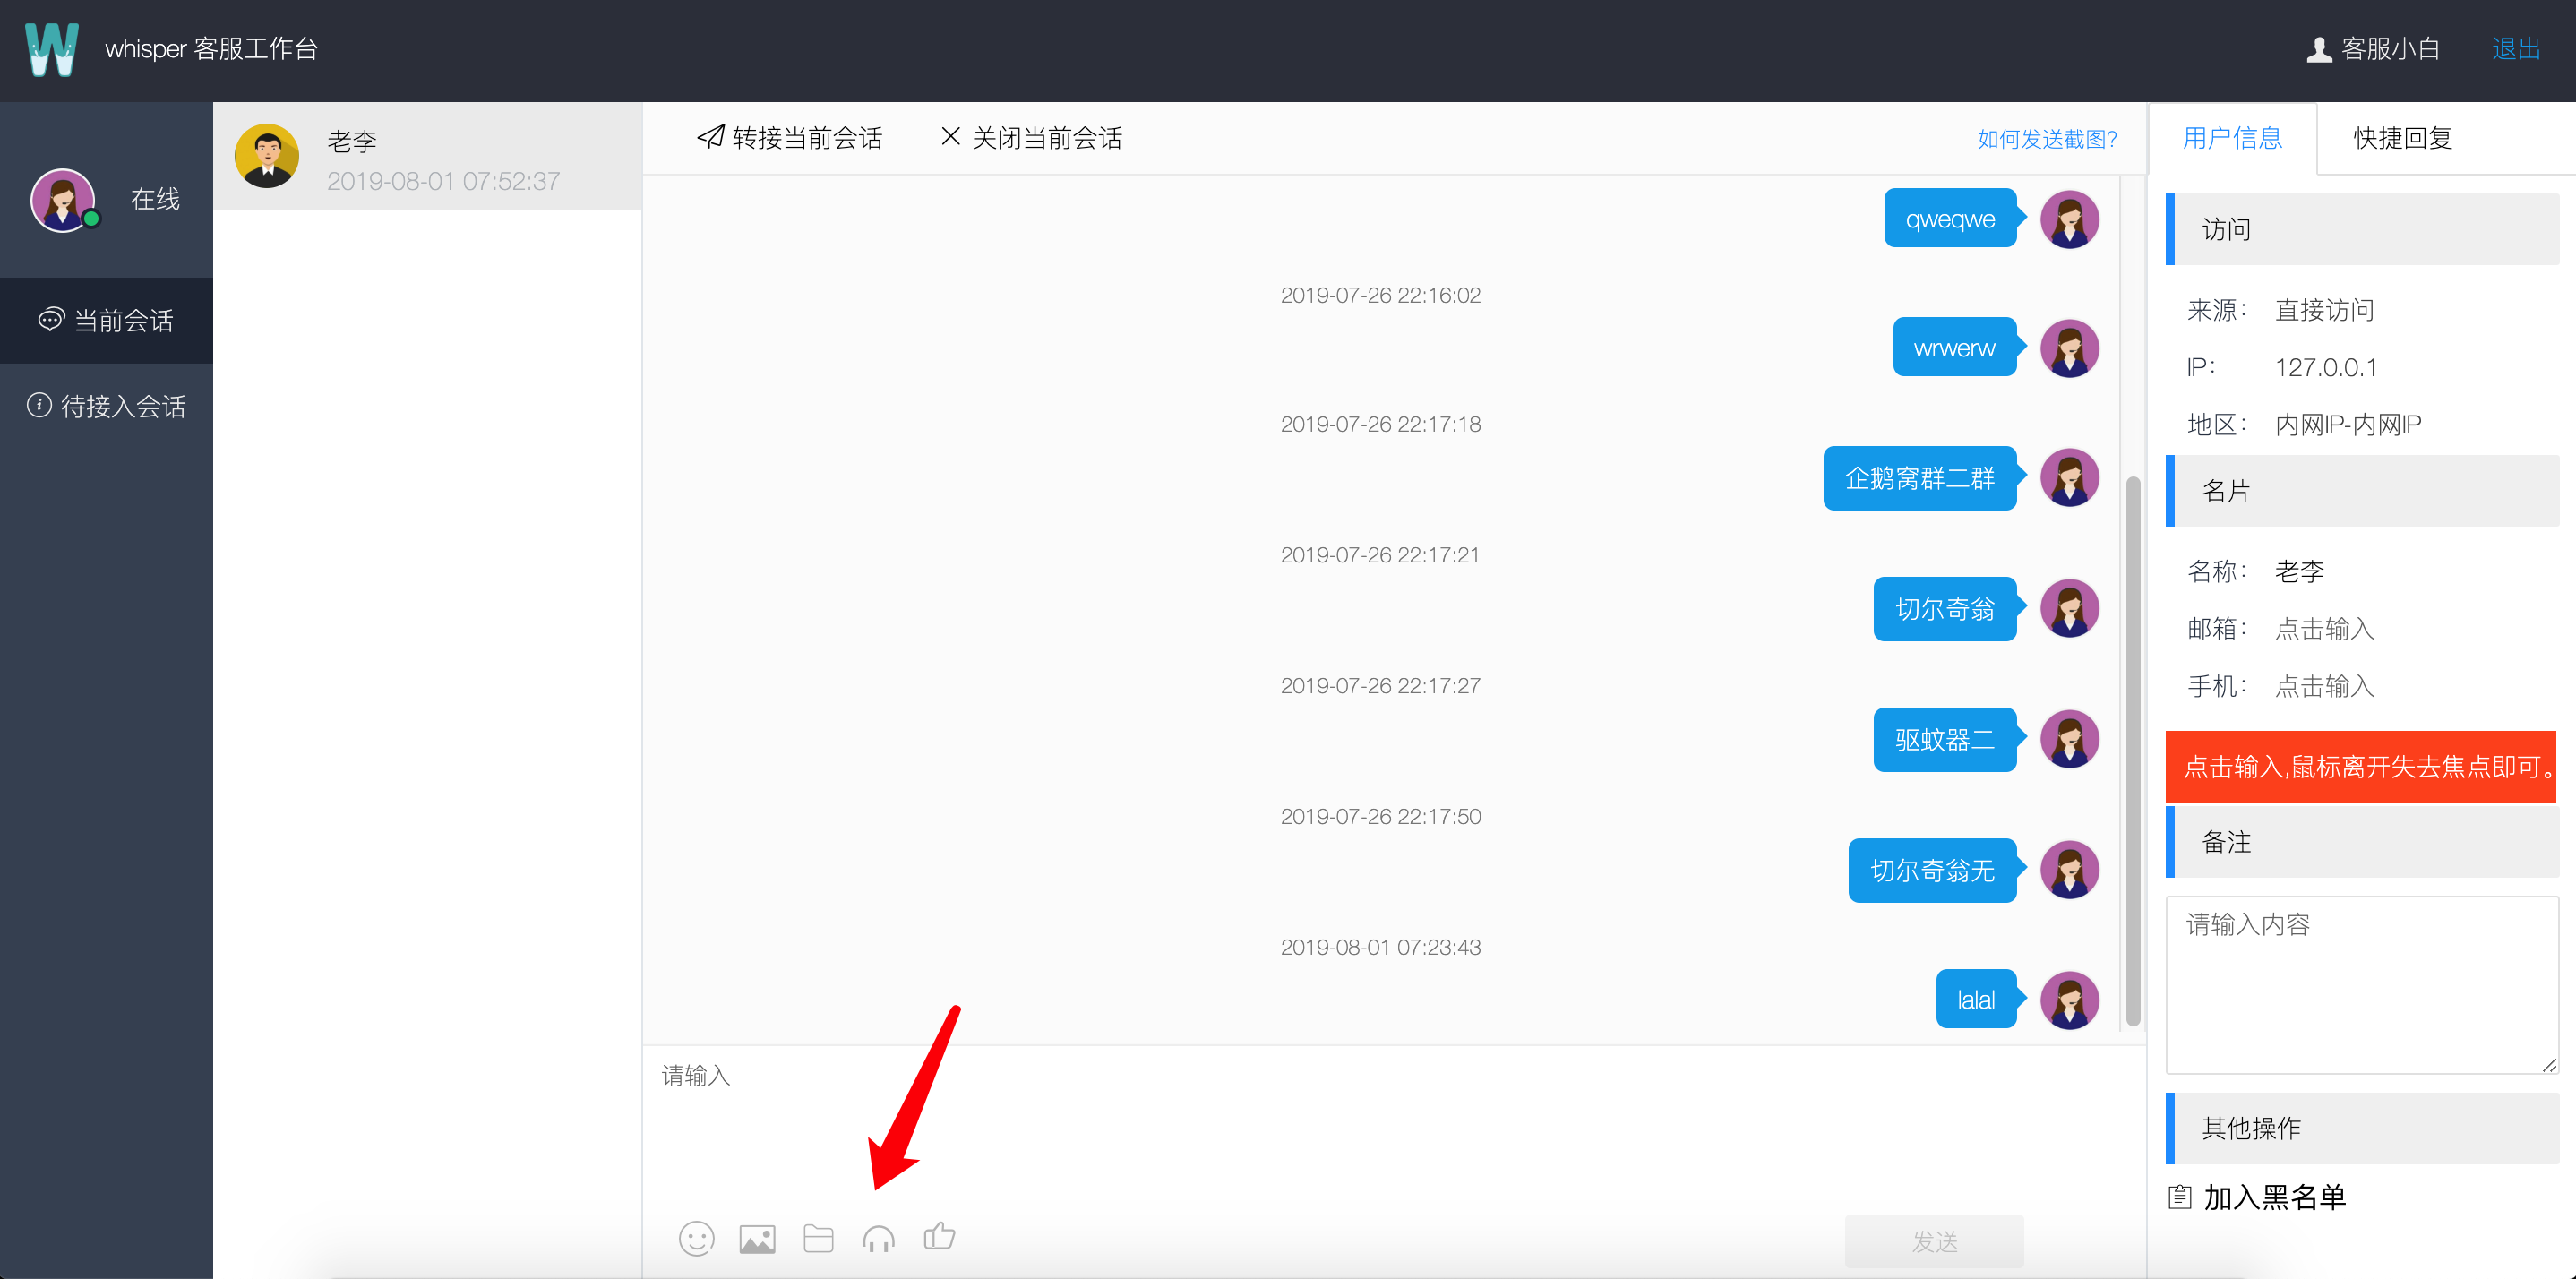Viewport: 2576px width, 1279px height.
Task: Click 关闭当前会话 to close the chat
Action: pyautogui.click(x=1031, y=138)
